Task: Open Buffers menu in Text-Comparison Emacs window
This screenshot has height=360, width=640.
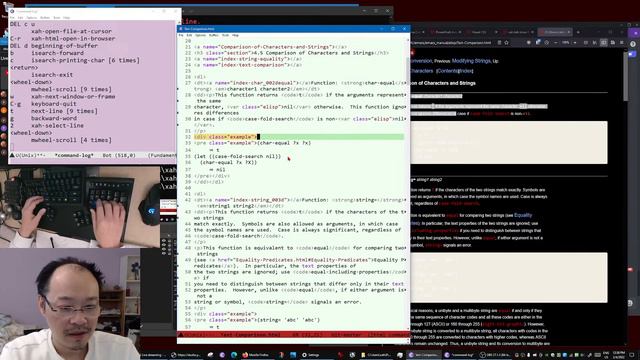Action: pyautogui.click(x=213, y=36)
